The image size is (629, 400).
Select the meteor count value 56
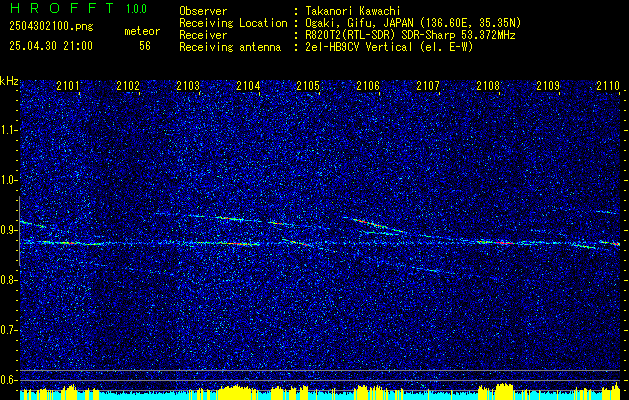point(145,46)
